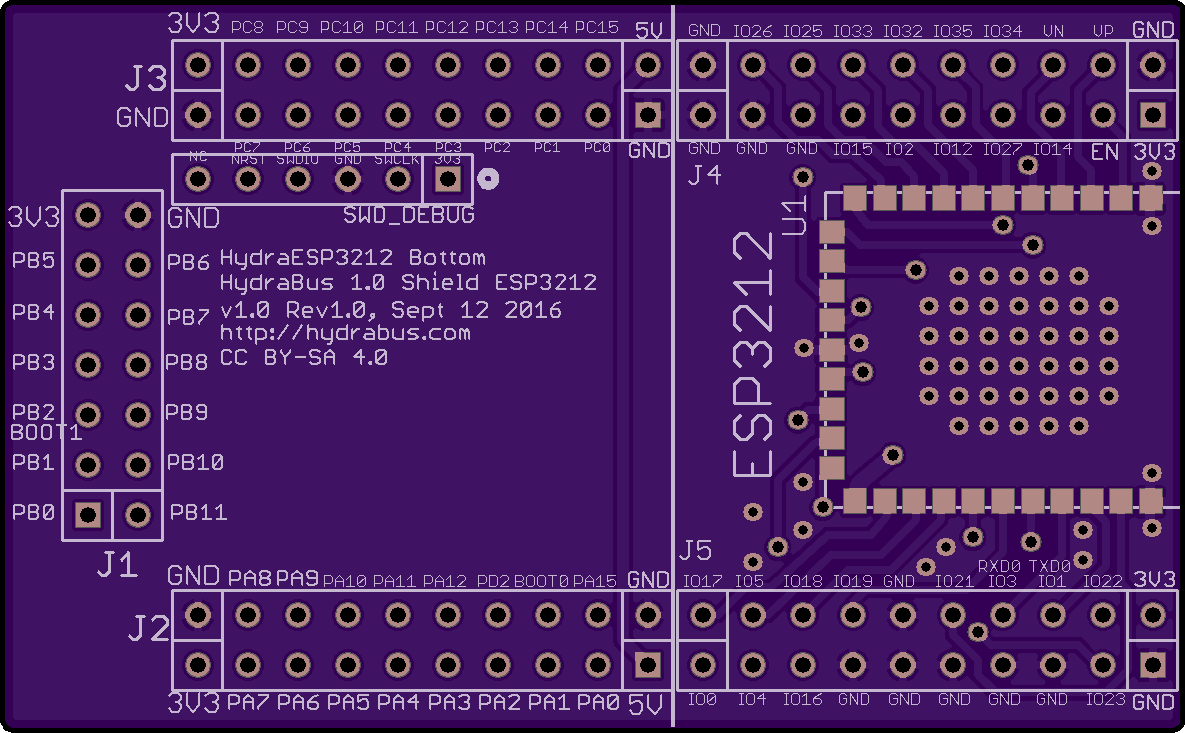
Task: Click the PC0 pin label
Action: tap(596, 147)
